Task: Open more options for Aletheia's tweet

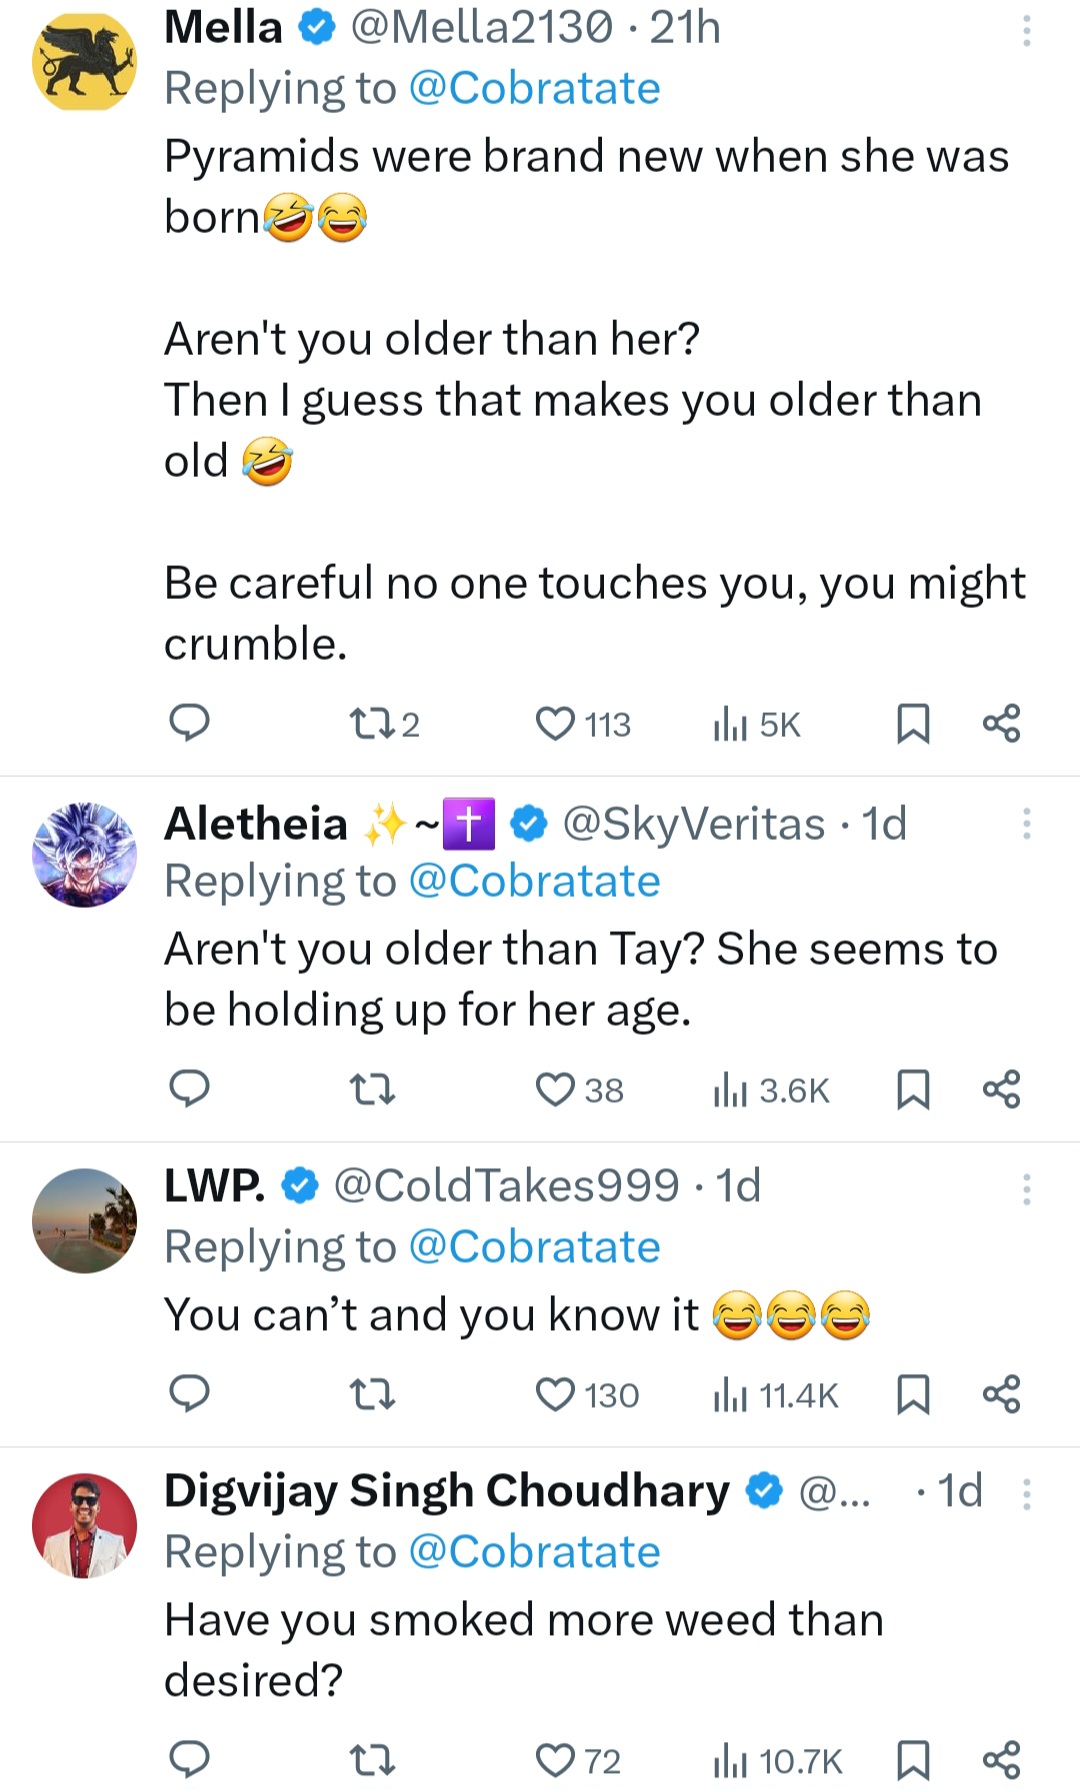Action: tap(1026, 824)
